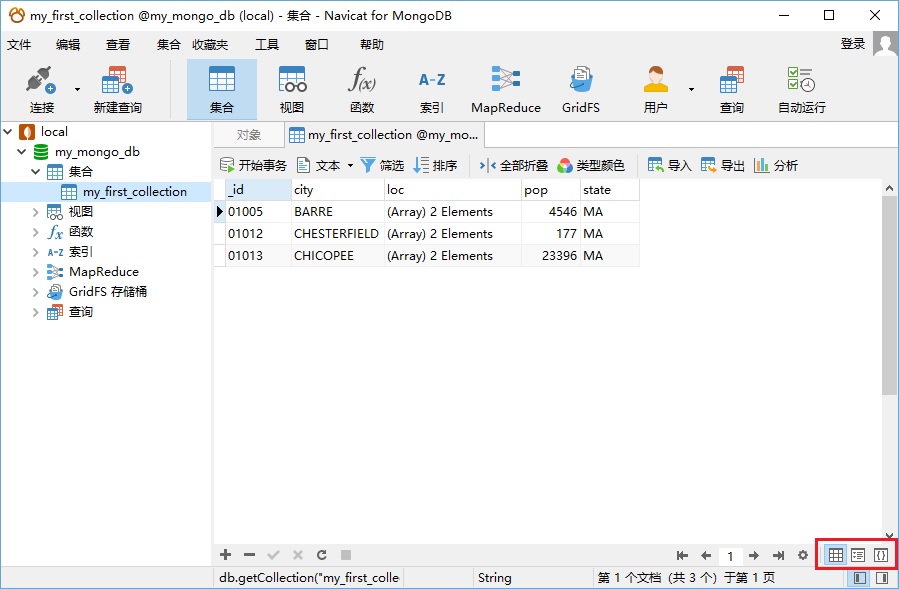Collapse the my_mongo_db database node
Image resolution: width=899 pixels, height=589 pixels.
(22, 152)
